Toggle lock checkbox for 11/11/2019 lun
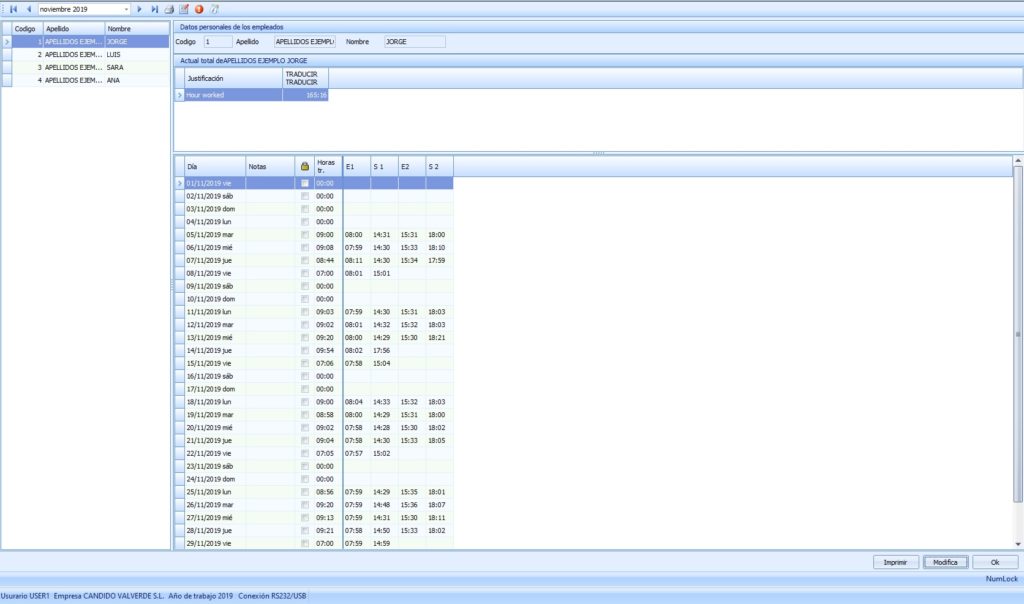 305,312
